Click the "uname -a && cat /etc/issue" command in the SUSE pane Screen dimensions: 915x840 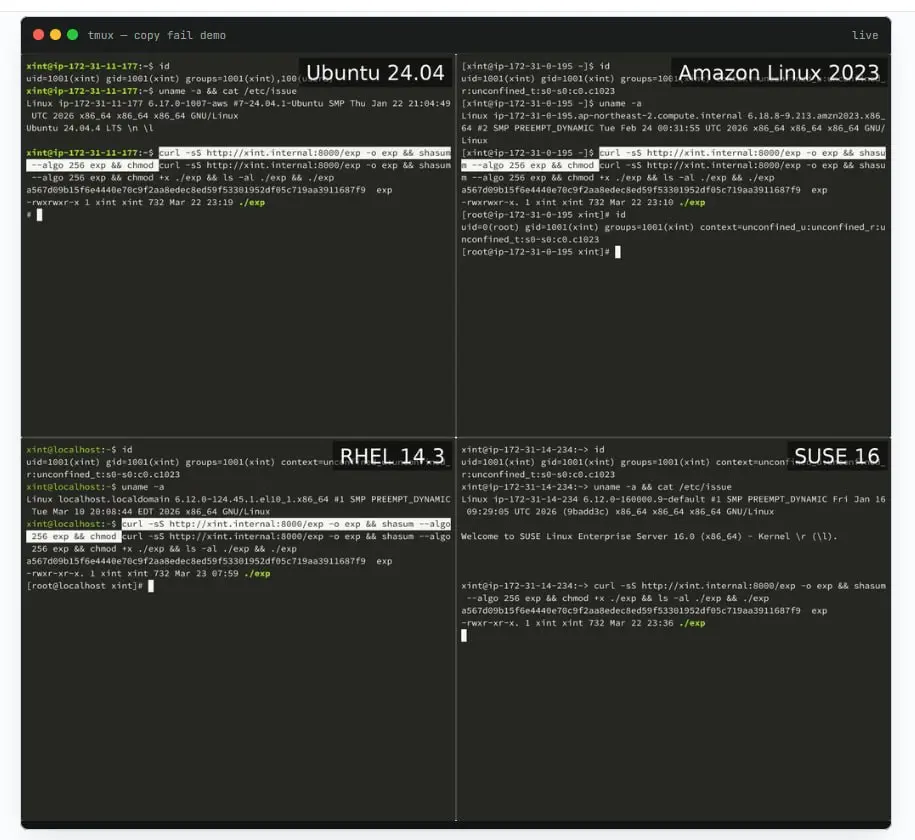click(662, 487)
